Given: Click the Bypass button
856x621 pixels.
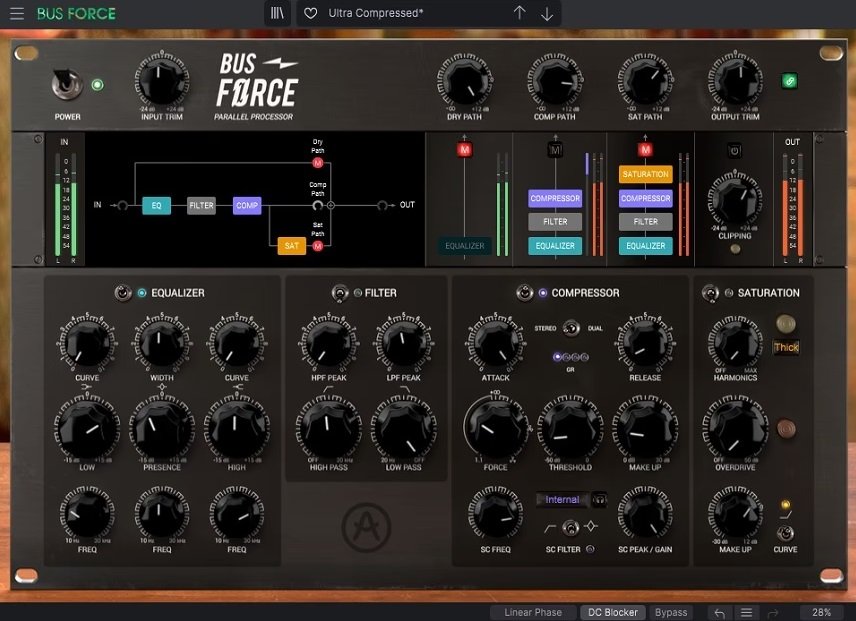Looking at the screenshot, I should click(671, 612).
